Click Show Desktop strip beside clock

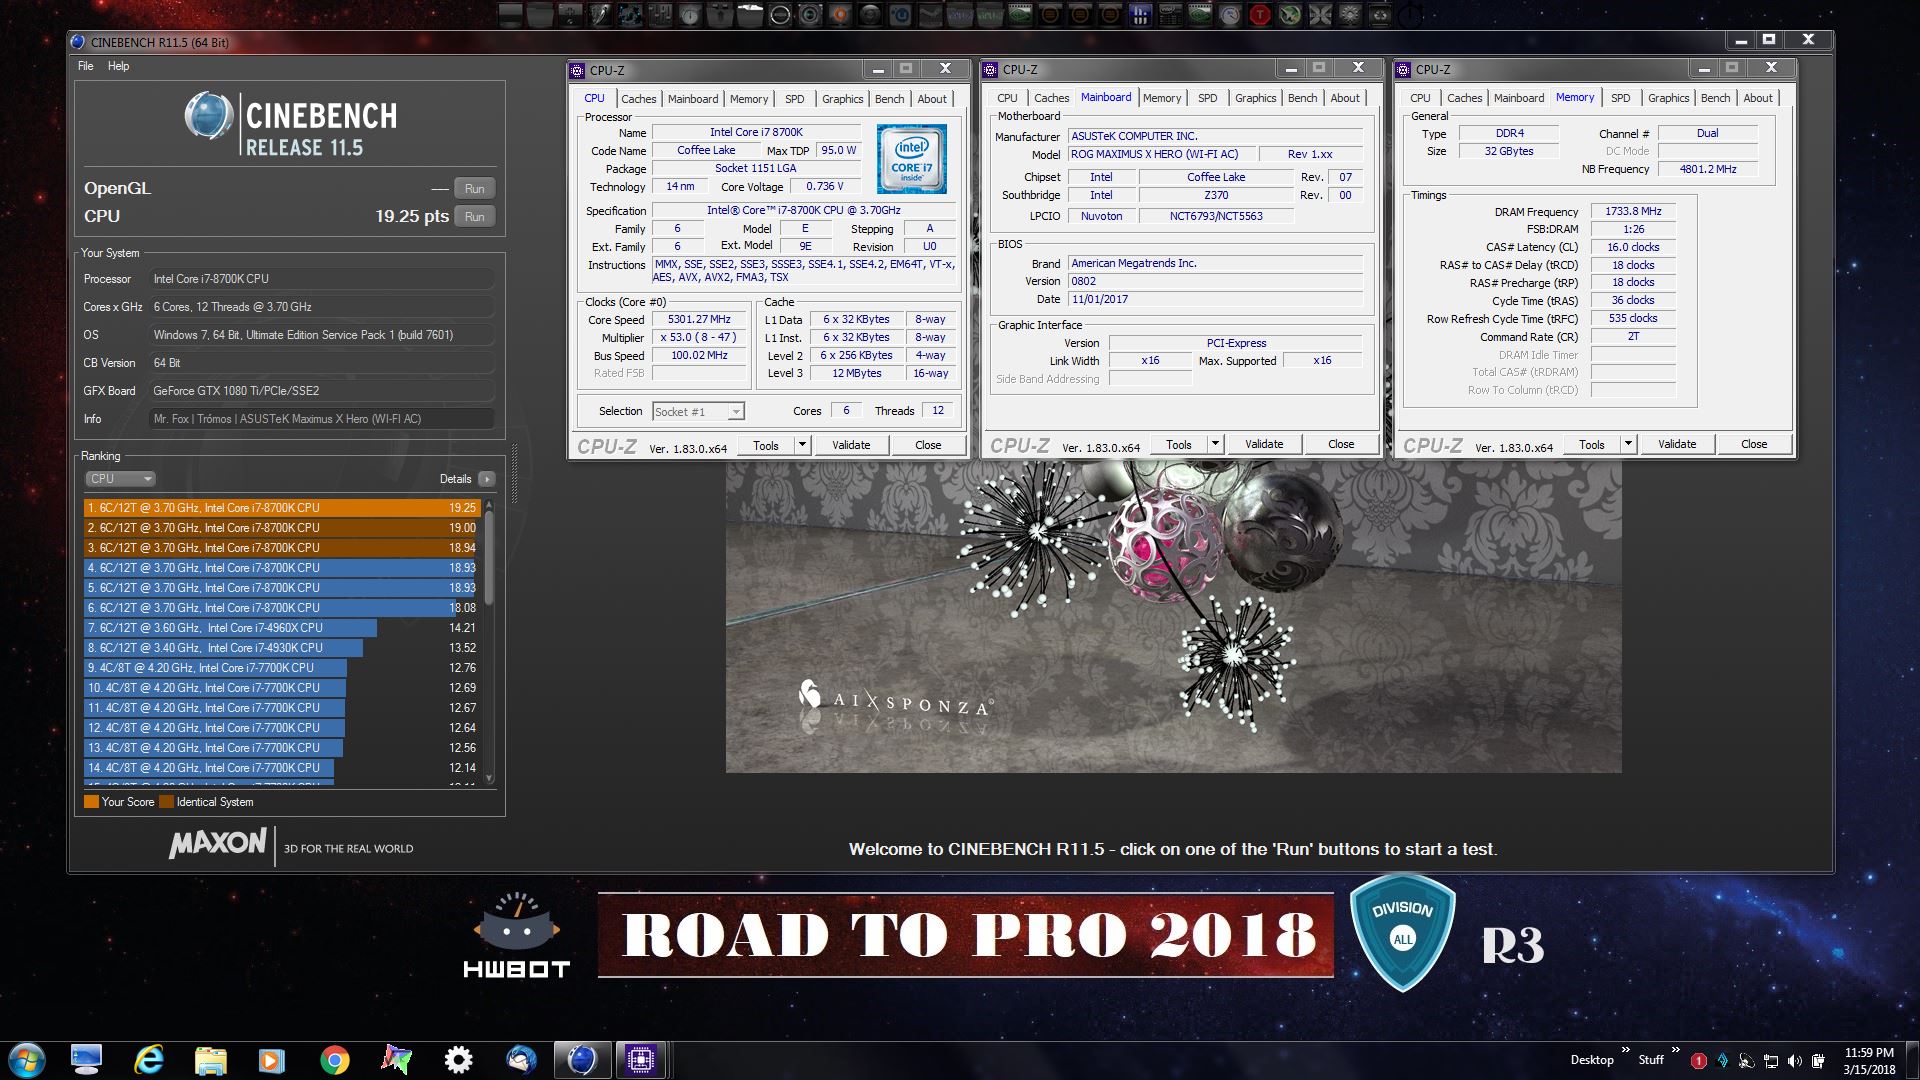point(1912,1060)
